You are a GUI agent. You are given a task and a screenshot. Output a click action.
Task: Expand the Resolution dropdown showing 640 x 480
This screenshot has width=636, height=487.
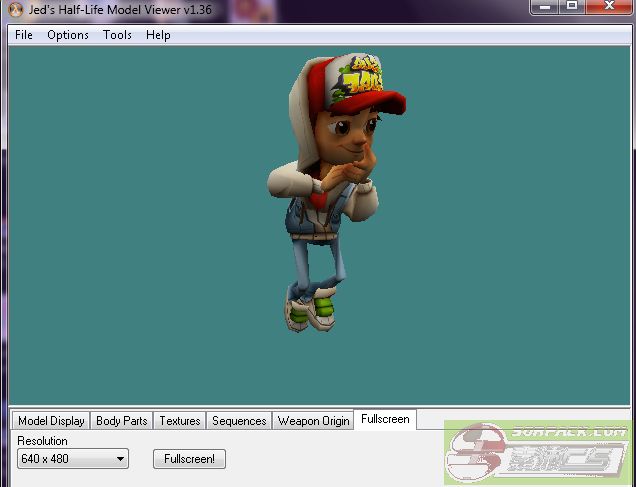(x=73, y=459)
